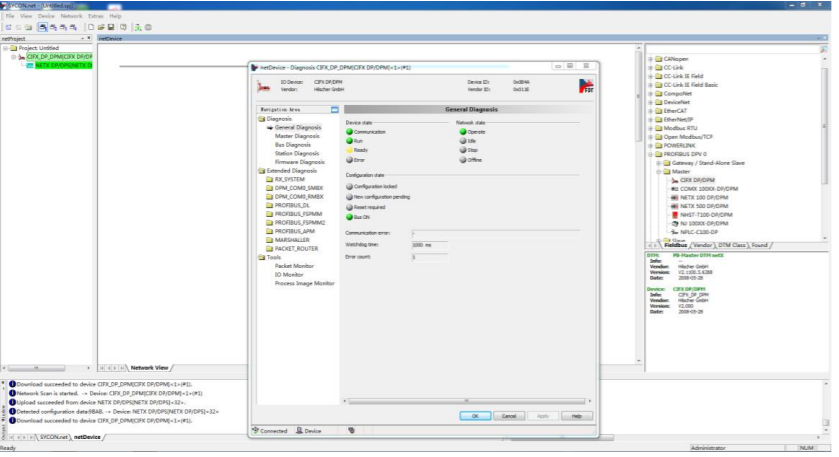
Task: Switch to the DTM Class catalog tab
Action: point(731,245)
